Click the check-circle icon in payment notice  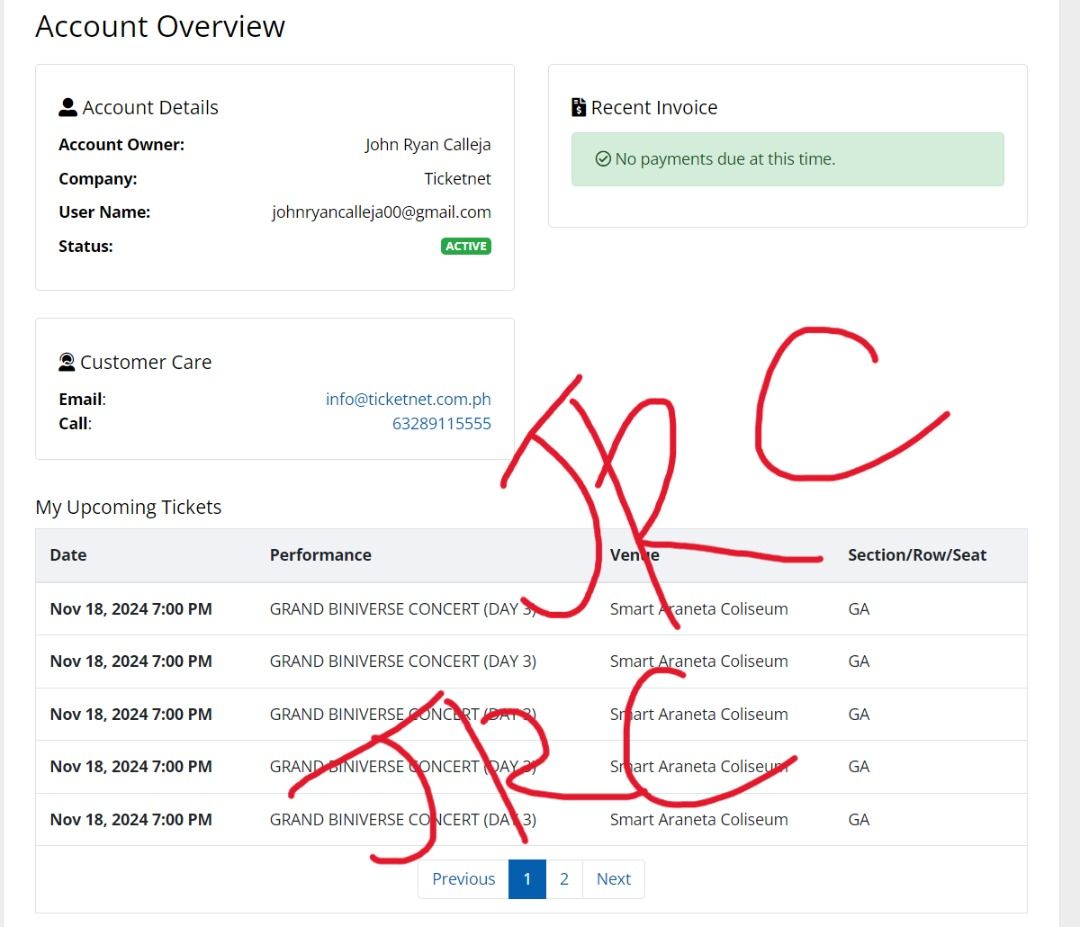click(602, 159)
